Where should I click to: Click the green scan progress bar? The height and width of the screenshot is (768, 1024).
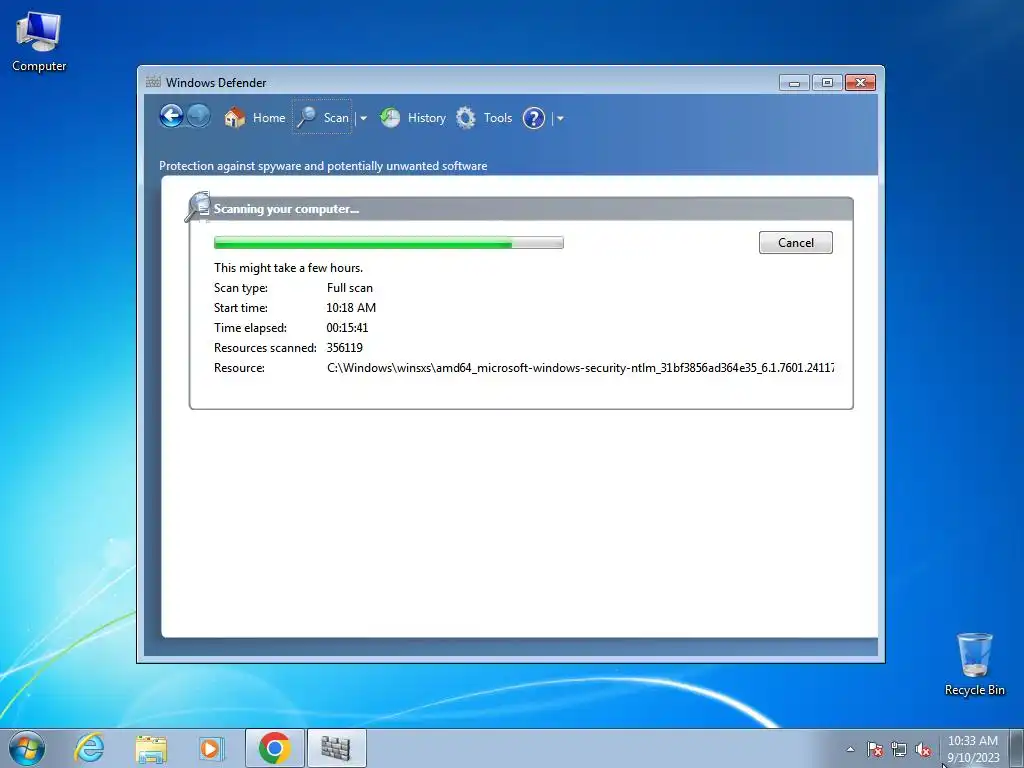[389, 243]
